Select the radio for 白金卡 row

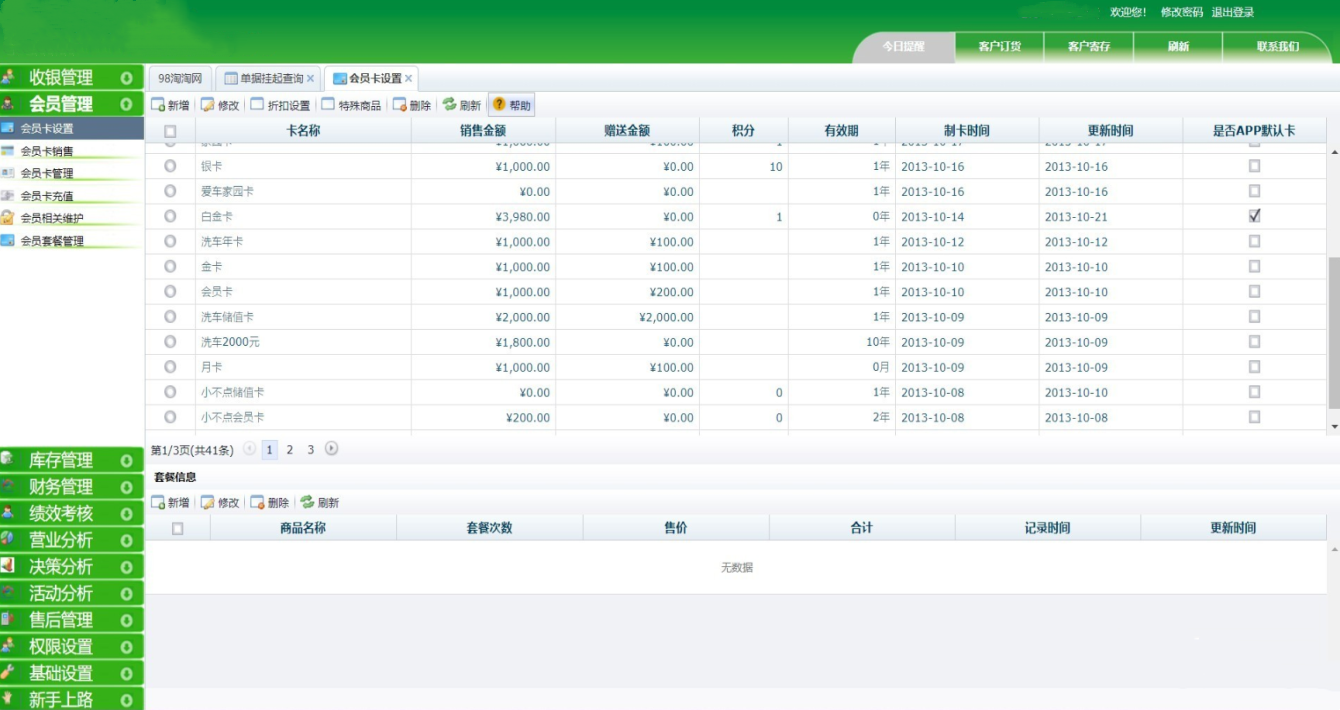[x=170, y=216]
